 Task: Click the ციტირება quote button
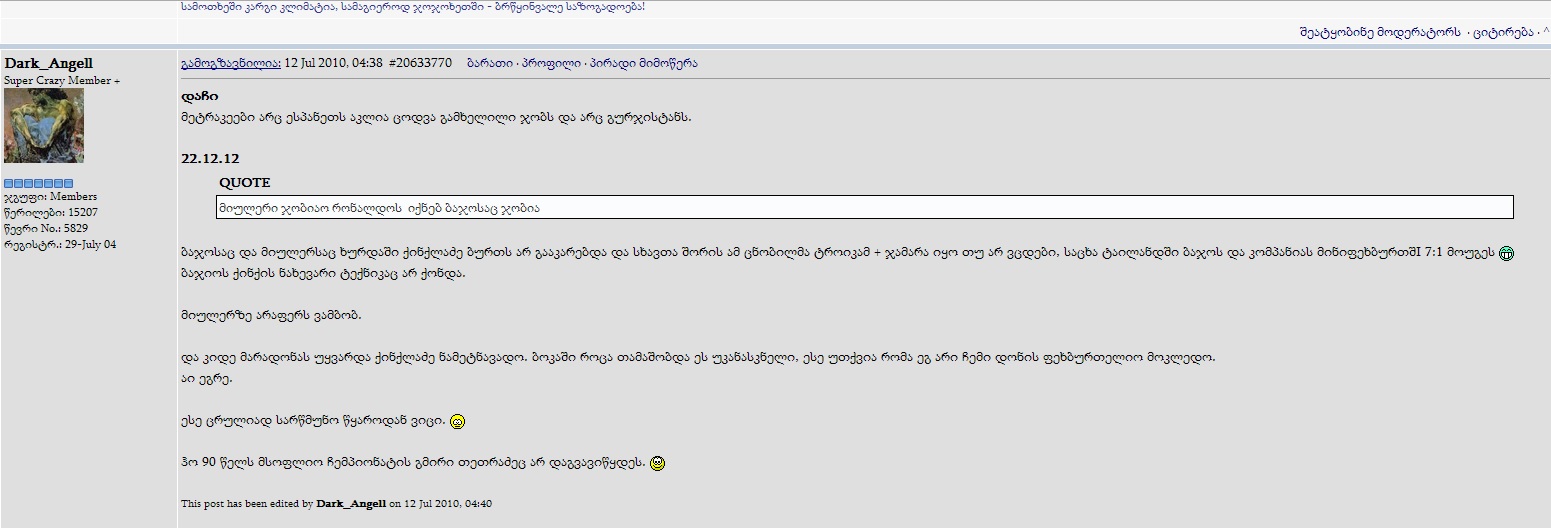1503,32
